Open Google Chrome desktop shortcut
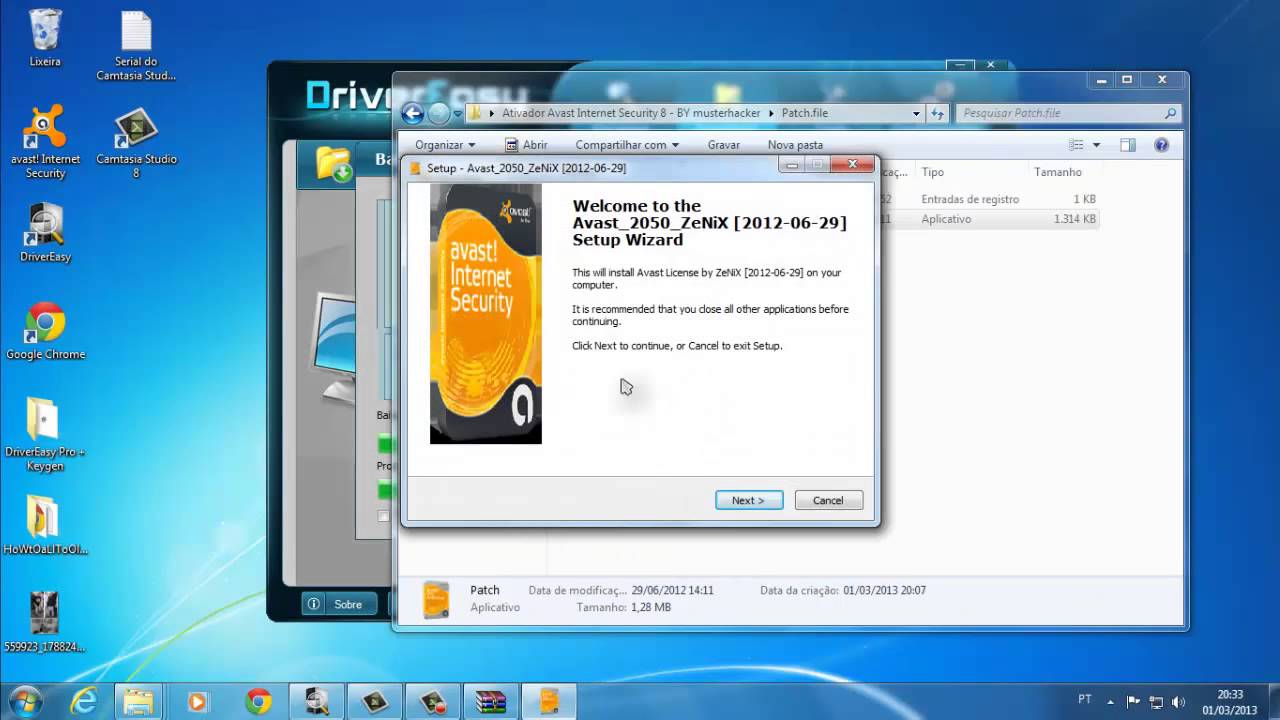The width and height of the screenshot is (1280, 720). click(45, 331)
